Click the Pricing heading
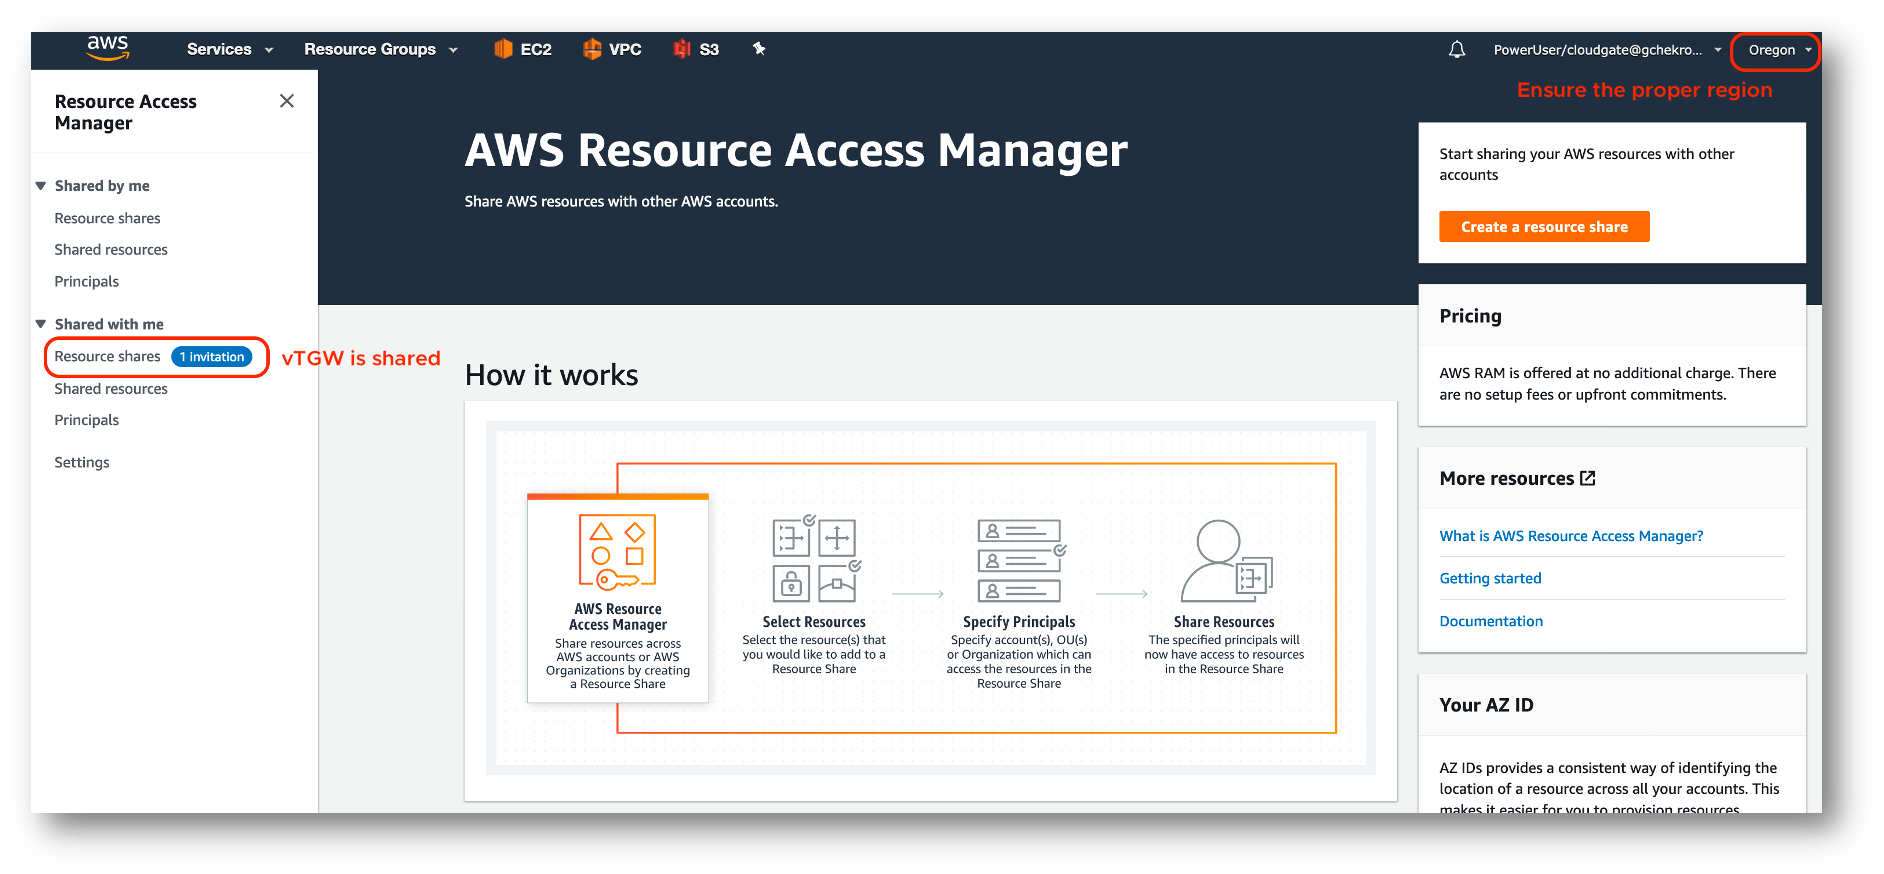This screenshot has width=1884, height=874. tap(1470, 316)
